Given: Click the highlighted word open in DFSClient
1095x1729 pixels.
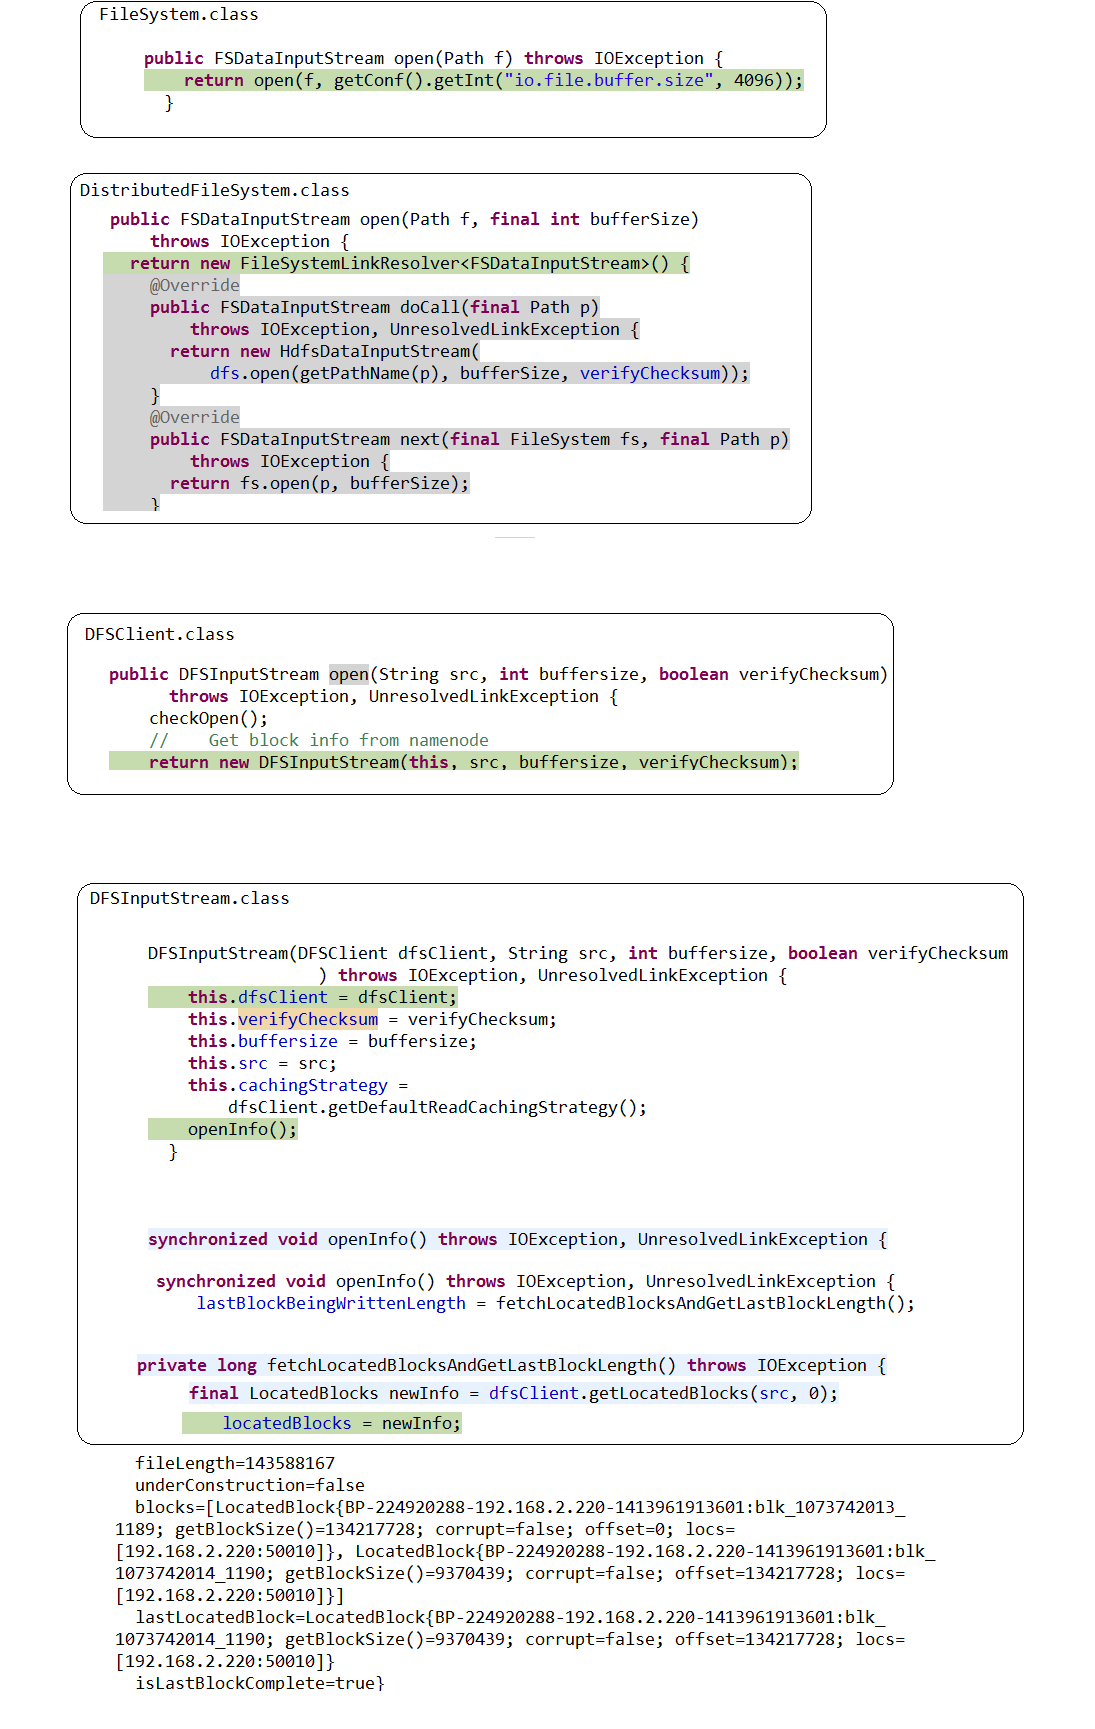Looking at the screenshot, I should coord(349,675).
